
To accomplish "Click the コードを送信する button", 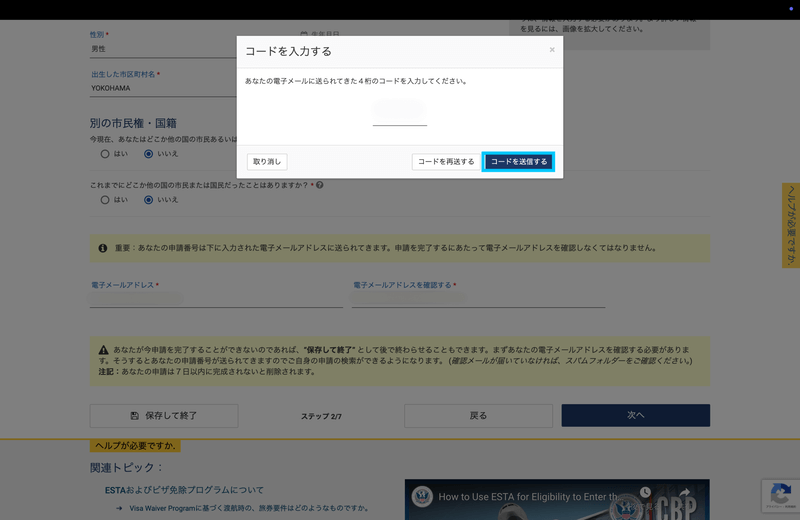I will [x=518, y=162].
